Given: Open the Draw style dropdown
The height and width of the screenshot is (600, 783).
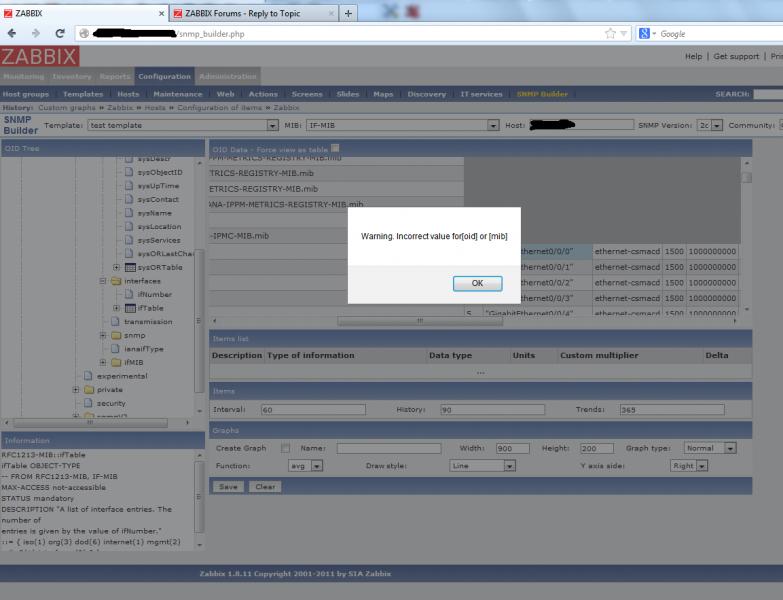Looking at the screenshot, I should coord(509,466).
